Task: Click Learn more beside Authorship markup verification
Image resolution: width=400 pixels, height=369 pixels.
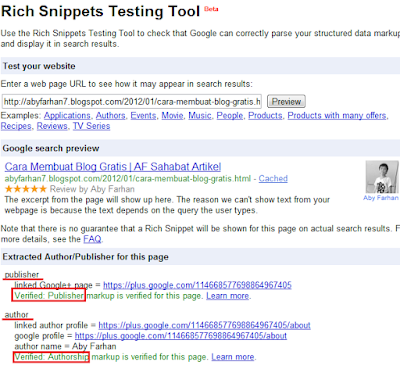Action: (233, 357)
